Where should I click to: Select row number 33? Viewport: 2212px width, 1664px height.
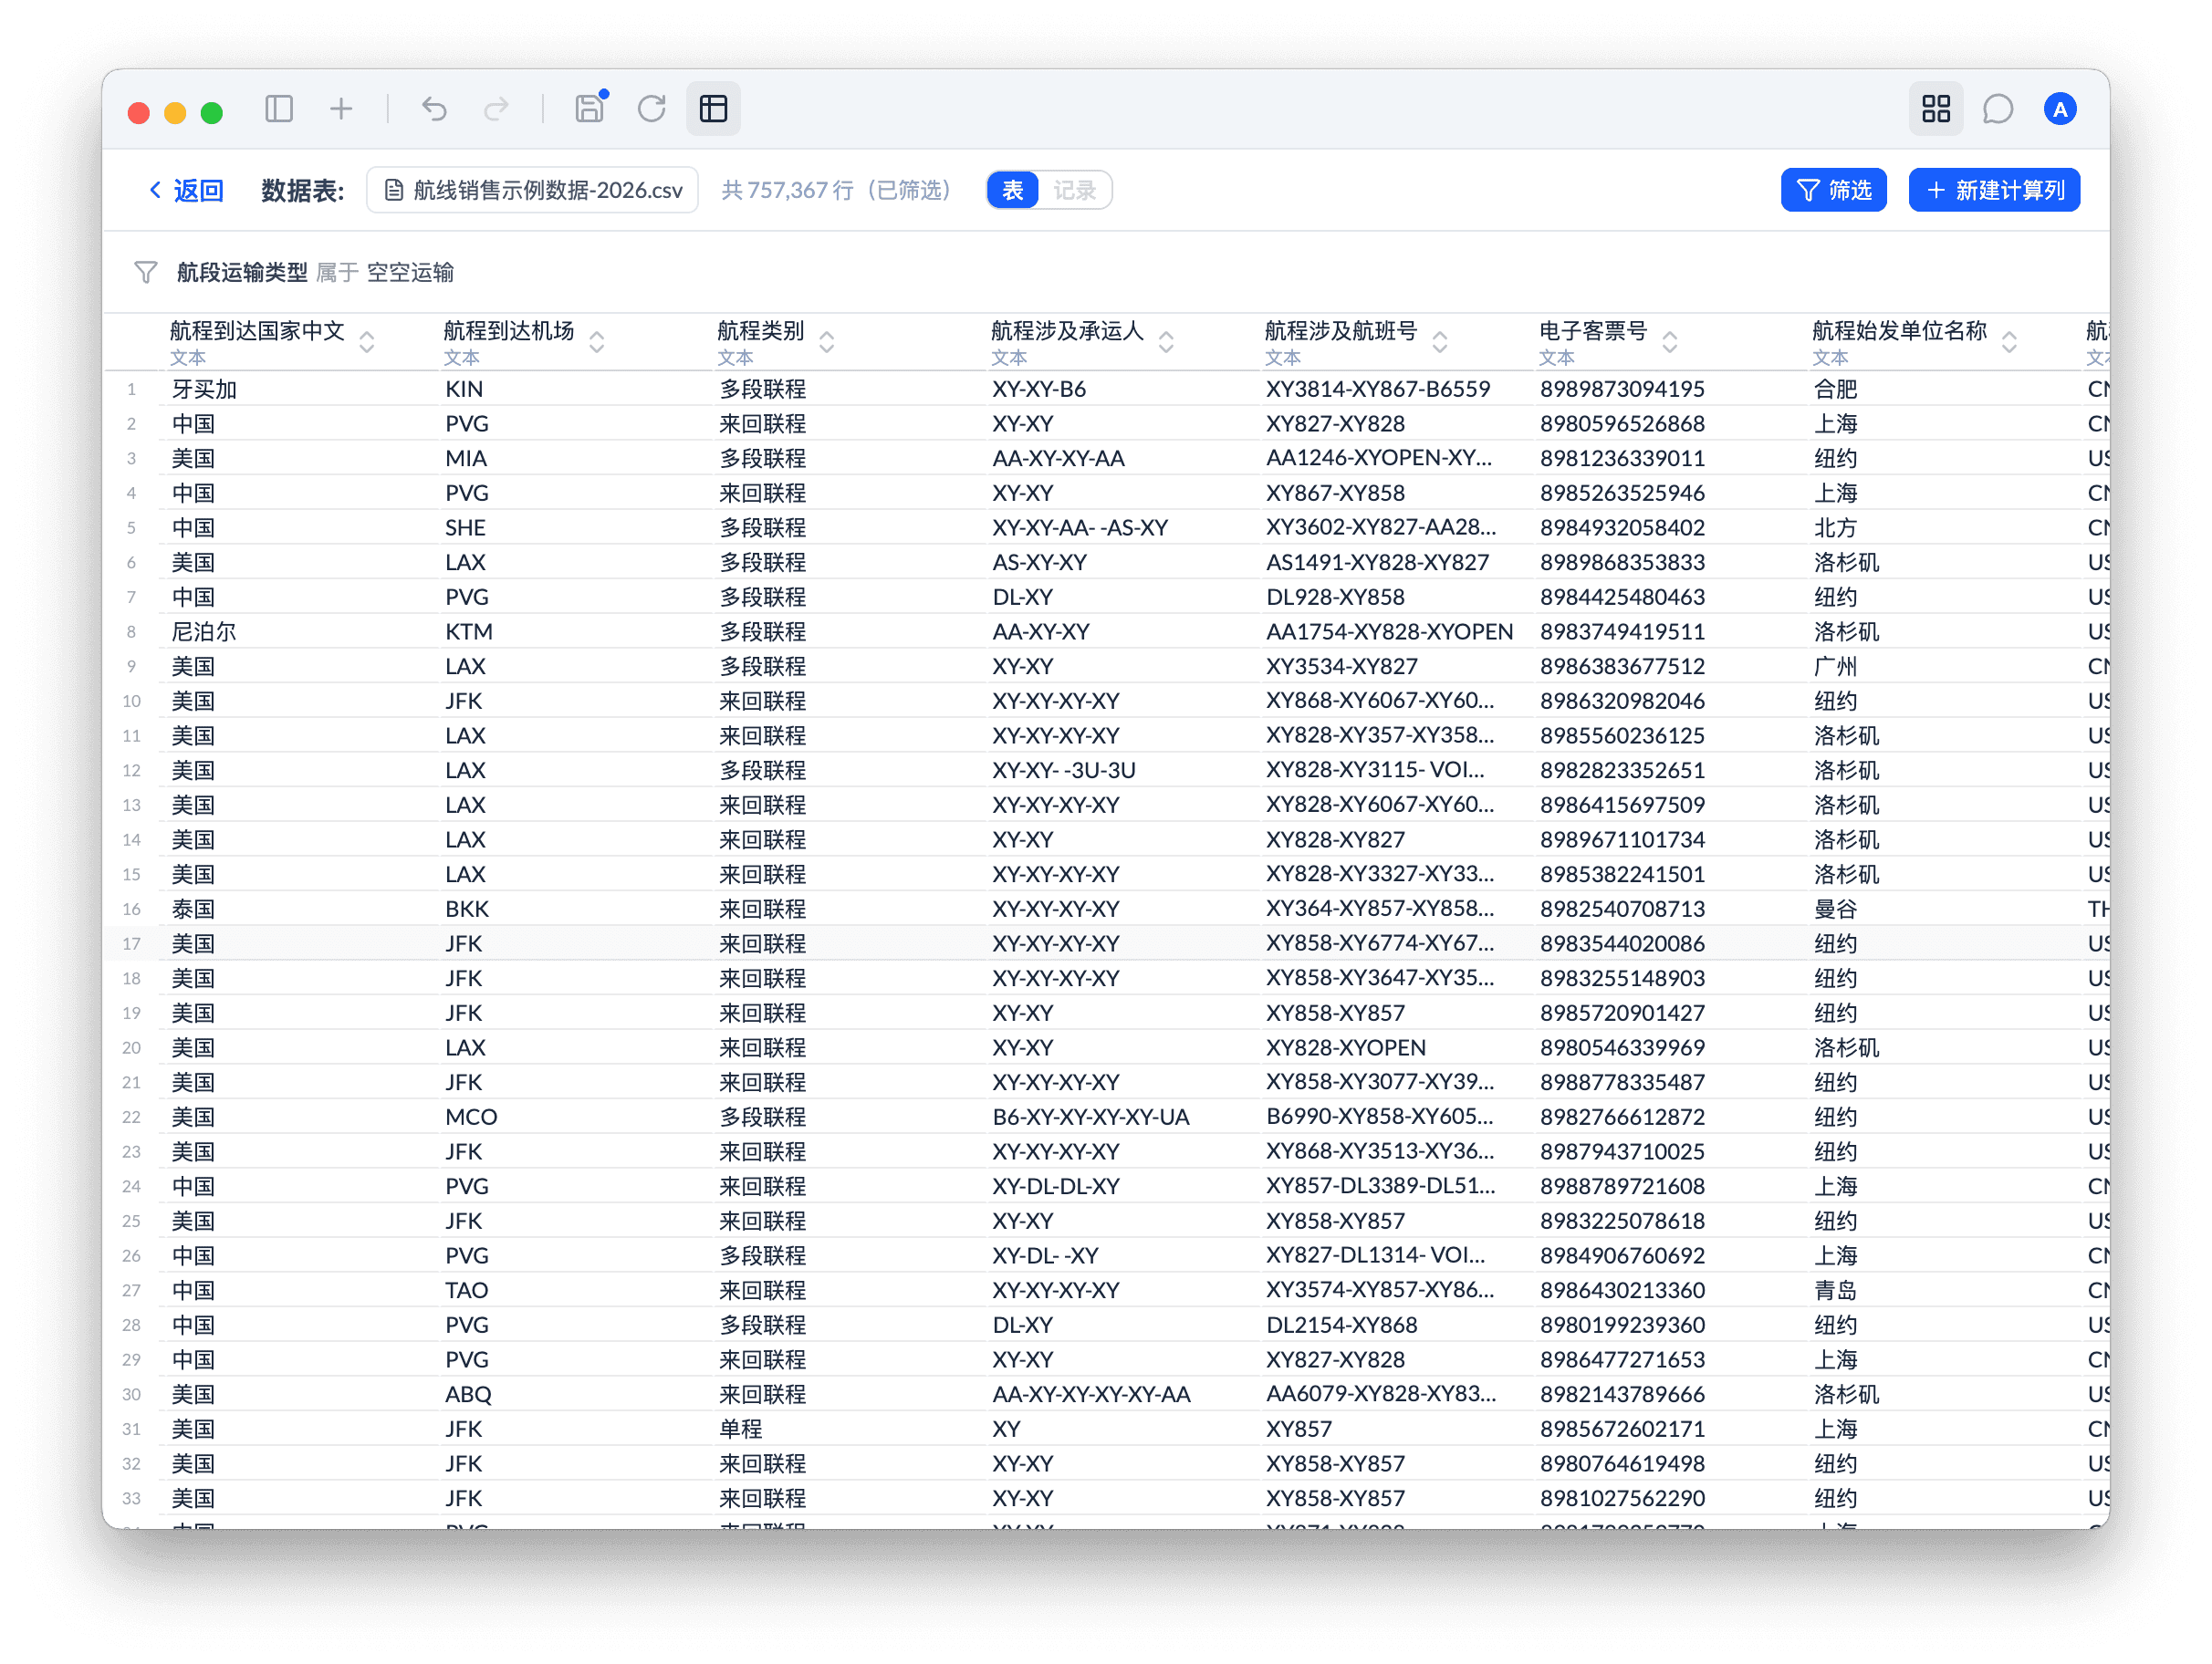pyautogui.click(x=131, y=1498)
